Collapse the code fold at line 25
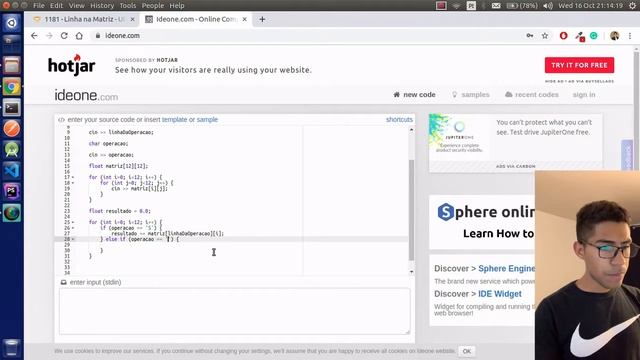This screenshot has height=360, width=640. coord(73,222)
